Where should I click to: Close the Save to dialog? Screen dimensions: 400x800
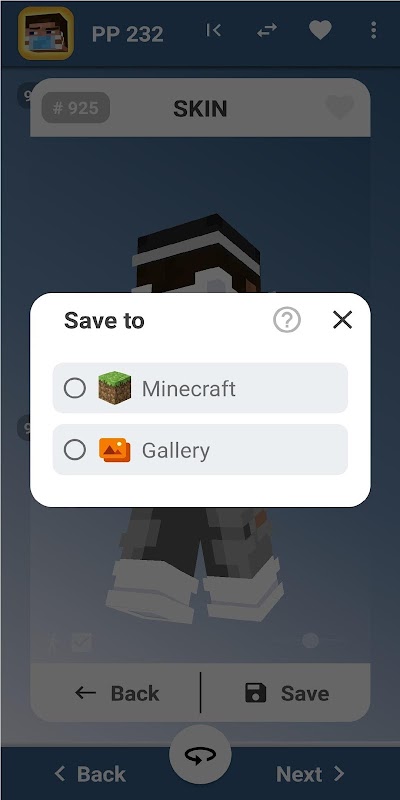pos(342,320)
